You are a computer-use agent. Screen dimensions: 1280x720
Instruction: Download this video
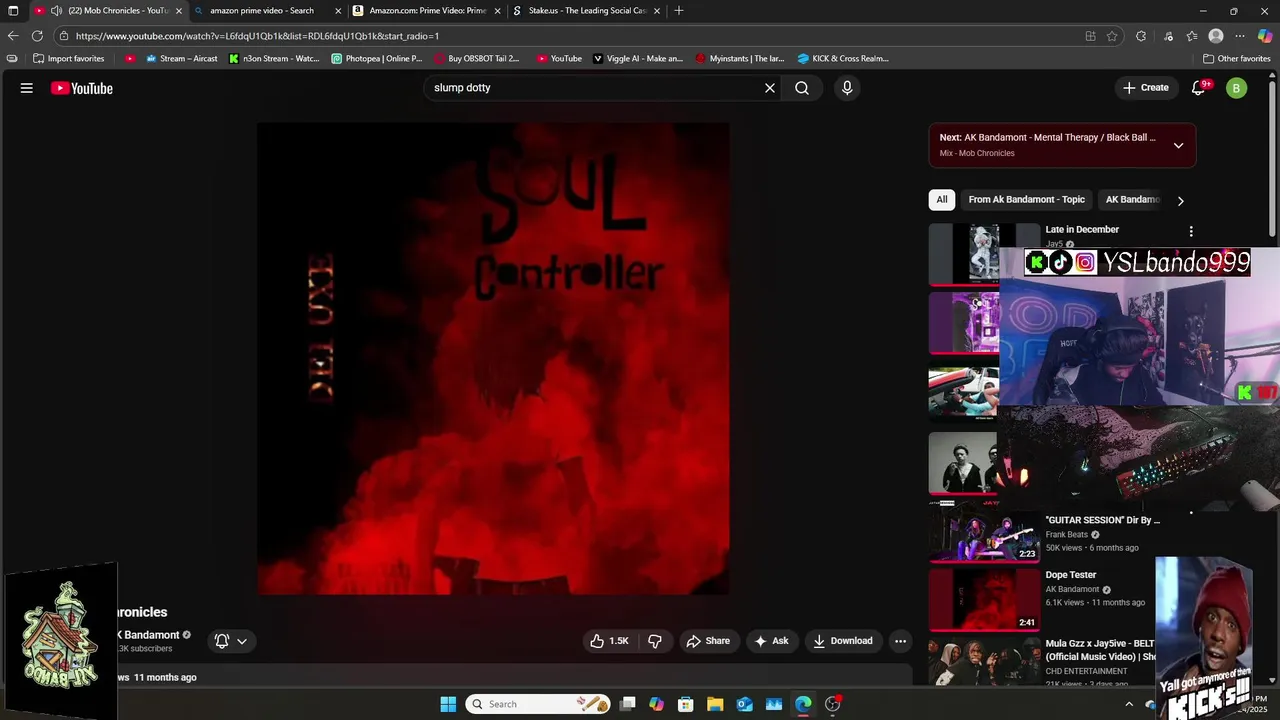[x=843, y=641]
